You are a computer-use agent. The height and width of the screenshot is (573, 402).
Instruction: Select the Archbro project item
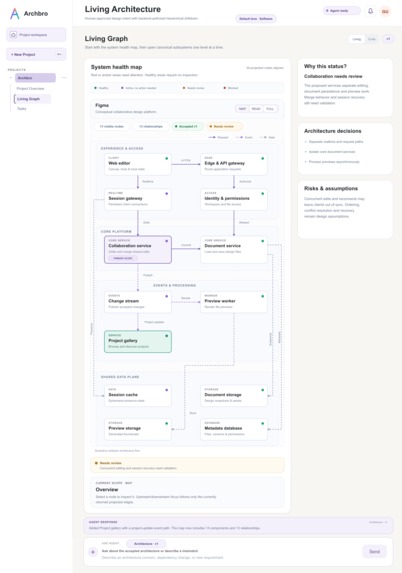pyautogui.click(x=35, y=78)
